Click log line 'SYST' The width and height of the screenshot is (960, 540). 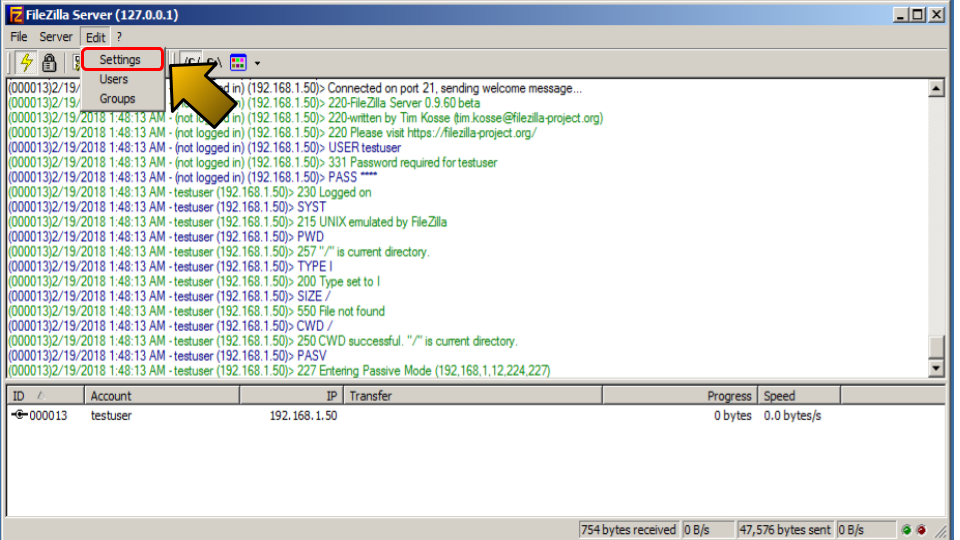[x=167, y=207]
